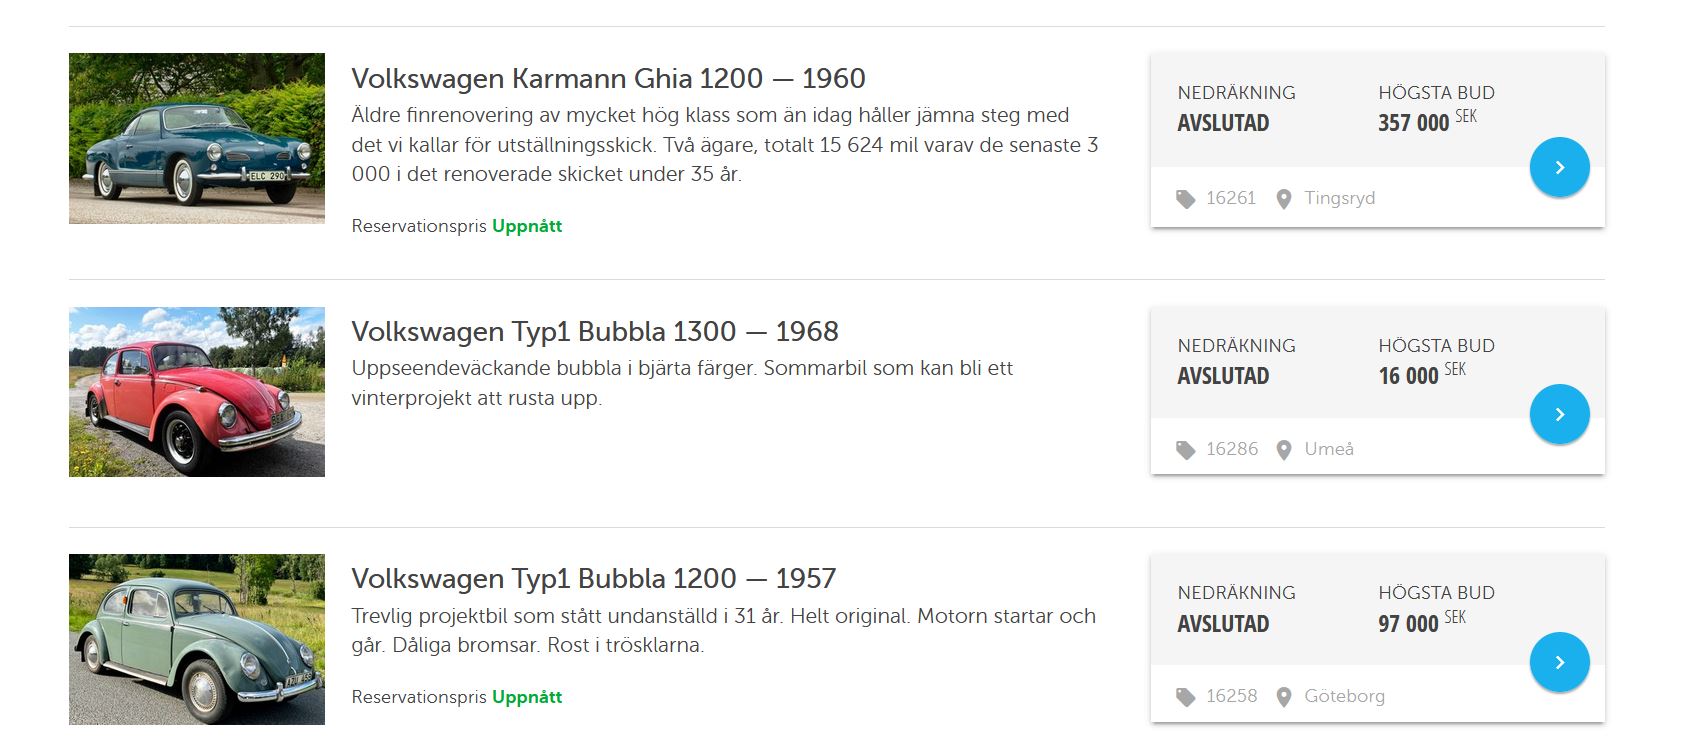Open the blue Karmann Ghia photo
Screen dimensions: 1707x746
click(197, 138)
